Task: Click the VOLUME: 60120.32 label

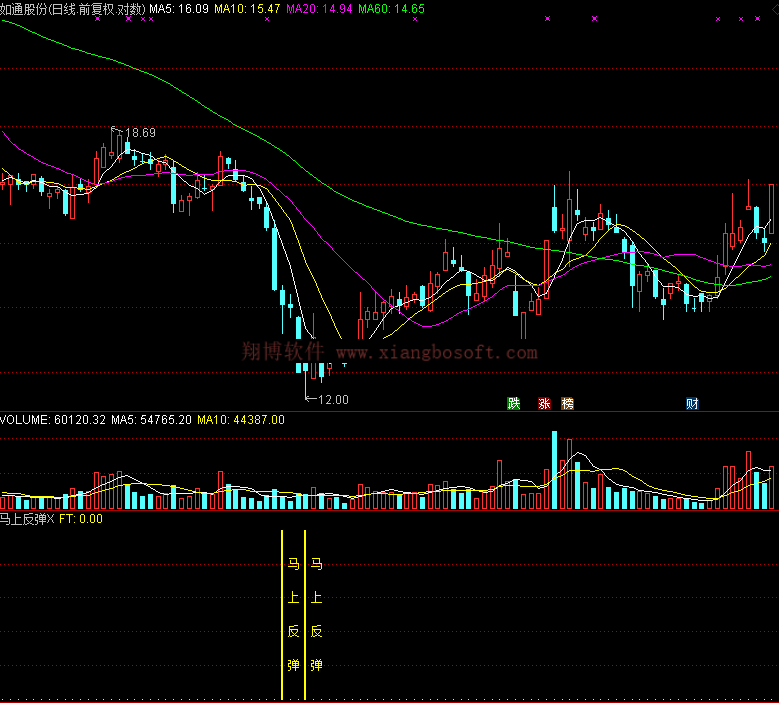Action: click(53, 420)
